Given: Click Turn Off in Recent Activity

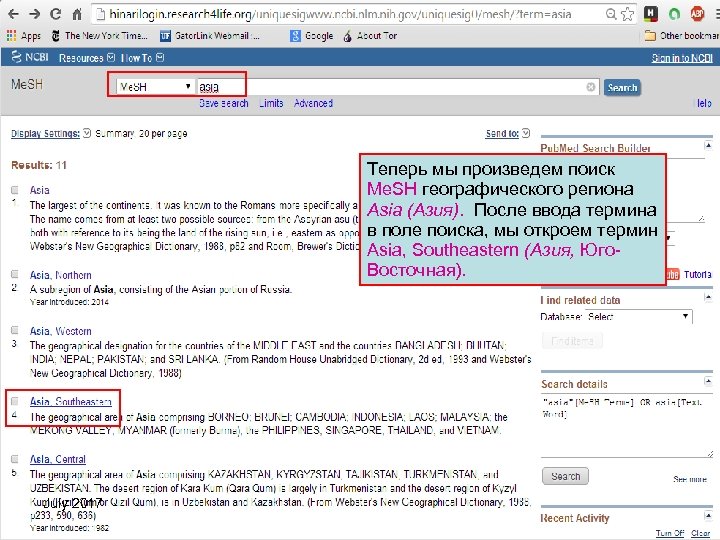Looking at the screenshot, I should 669,533.
